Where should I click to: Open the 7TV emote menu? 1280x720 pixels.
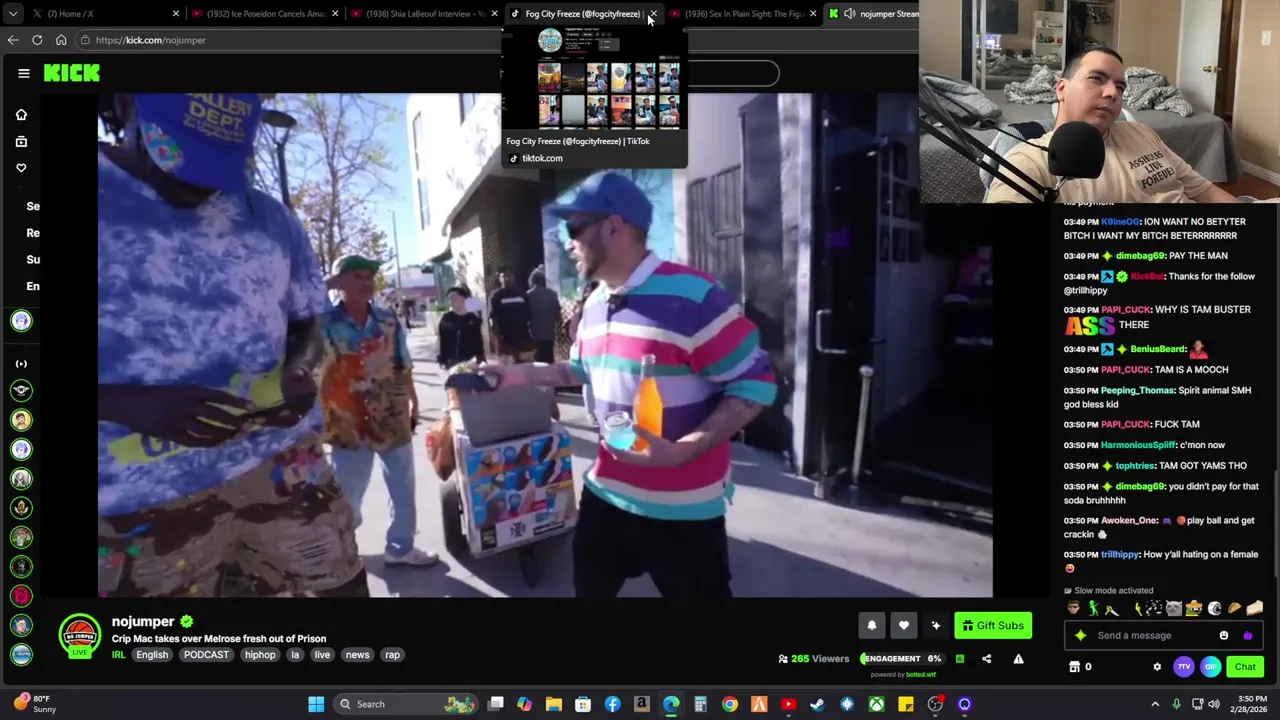click(1184, 667)
